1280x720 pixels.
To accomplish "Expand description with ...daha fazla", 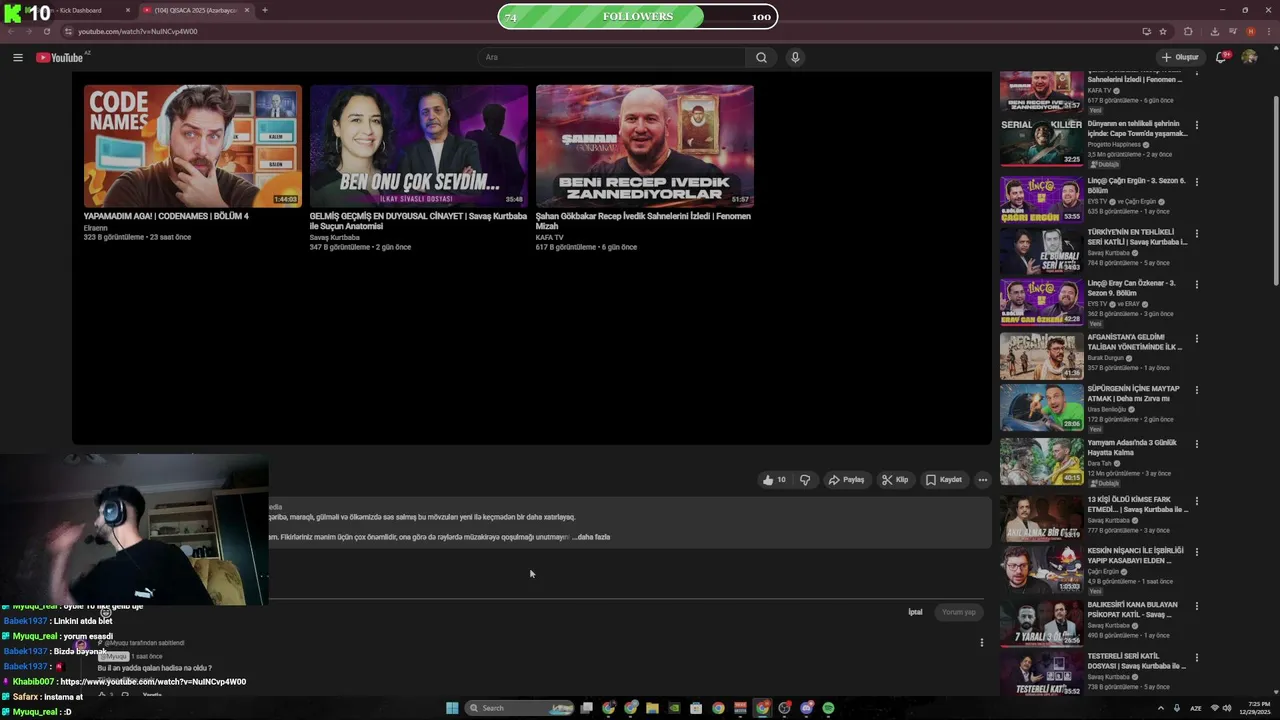I will (591, 537).
